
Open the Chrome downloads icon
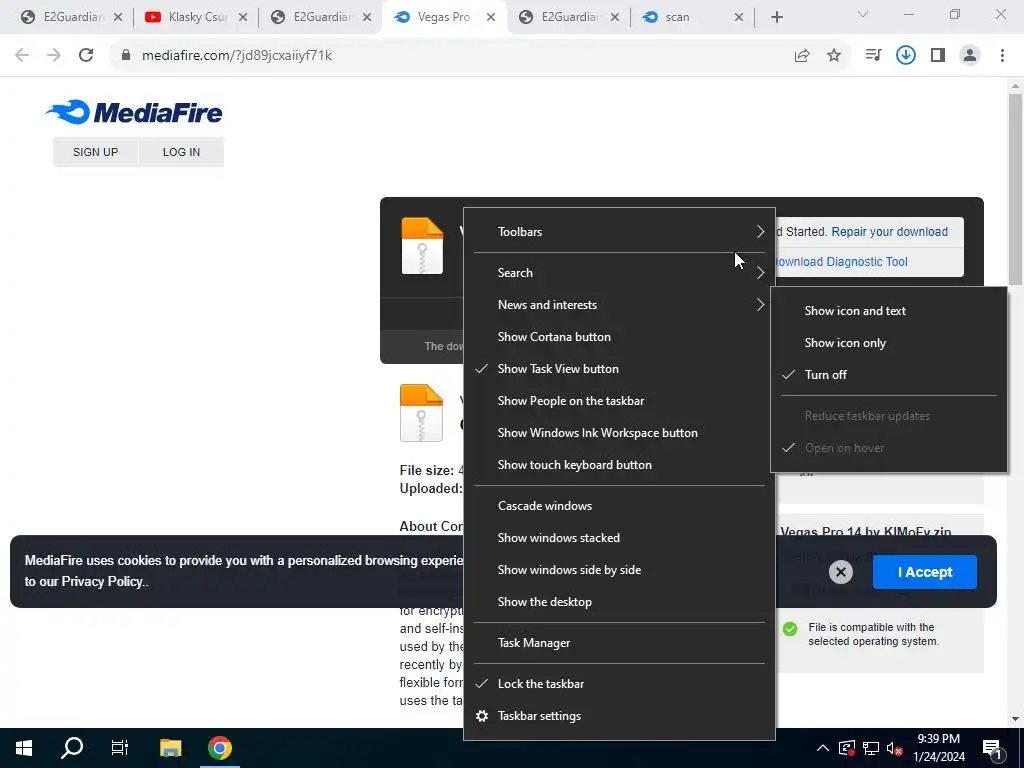click(x=905, y=56)
